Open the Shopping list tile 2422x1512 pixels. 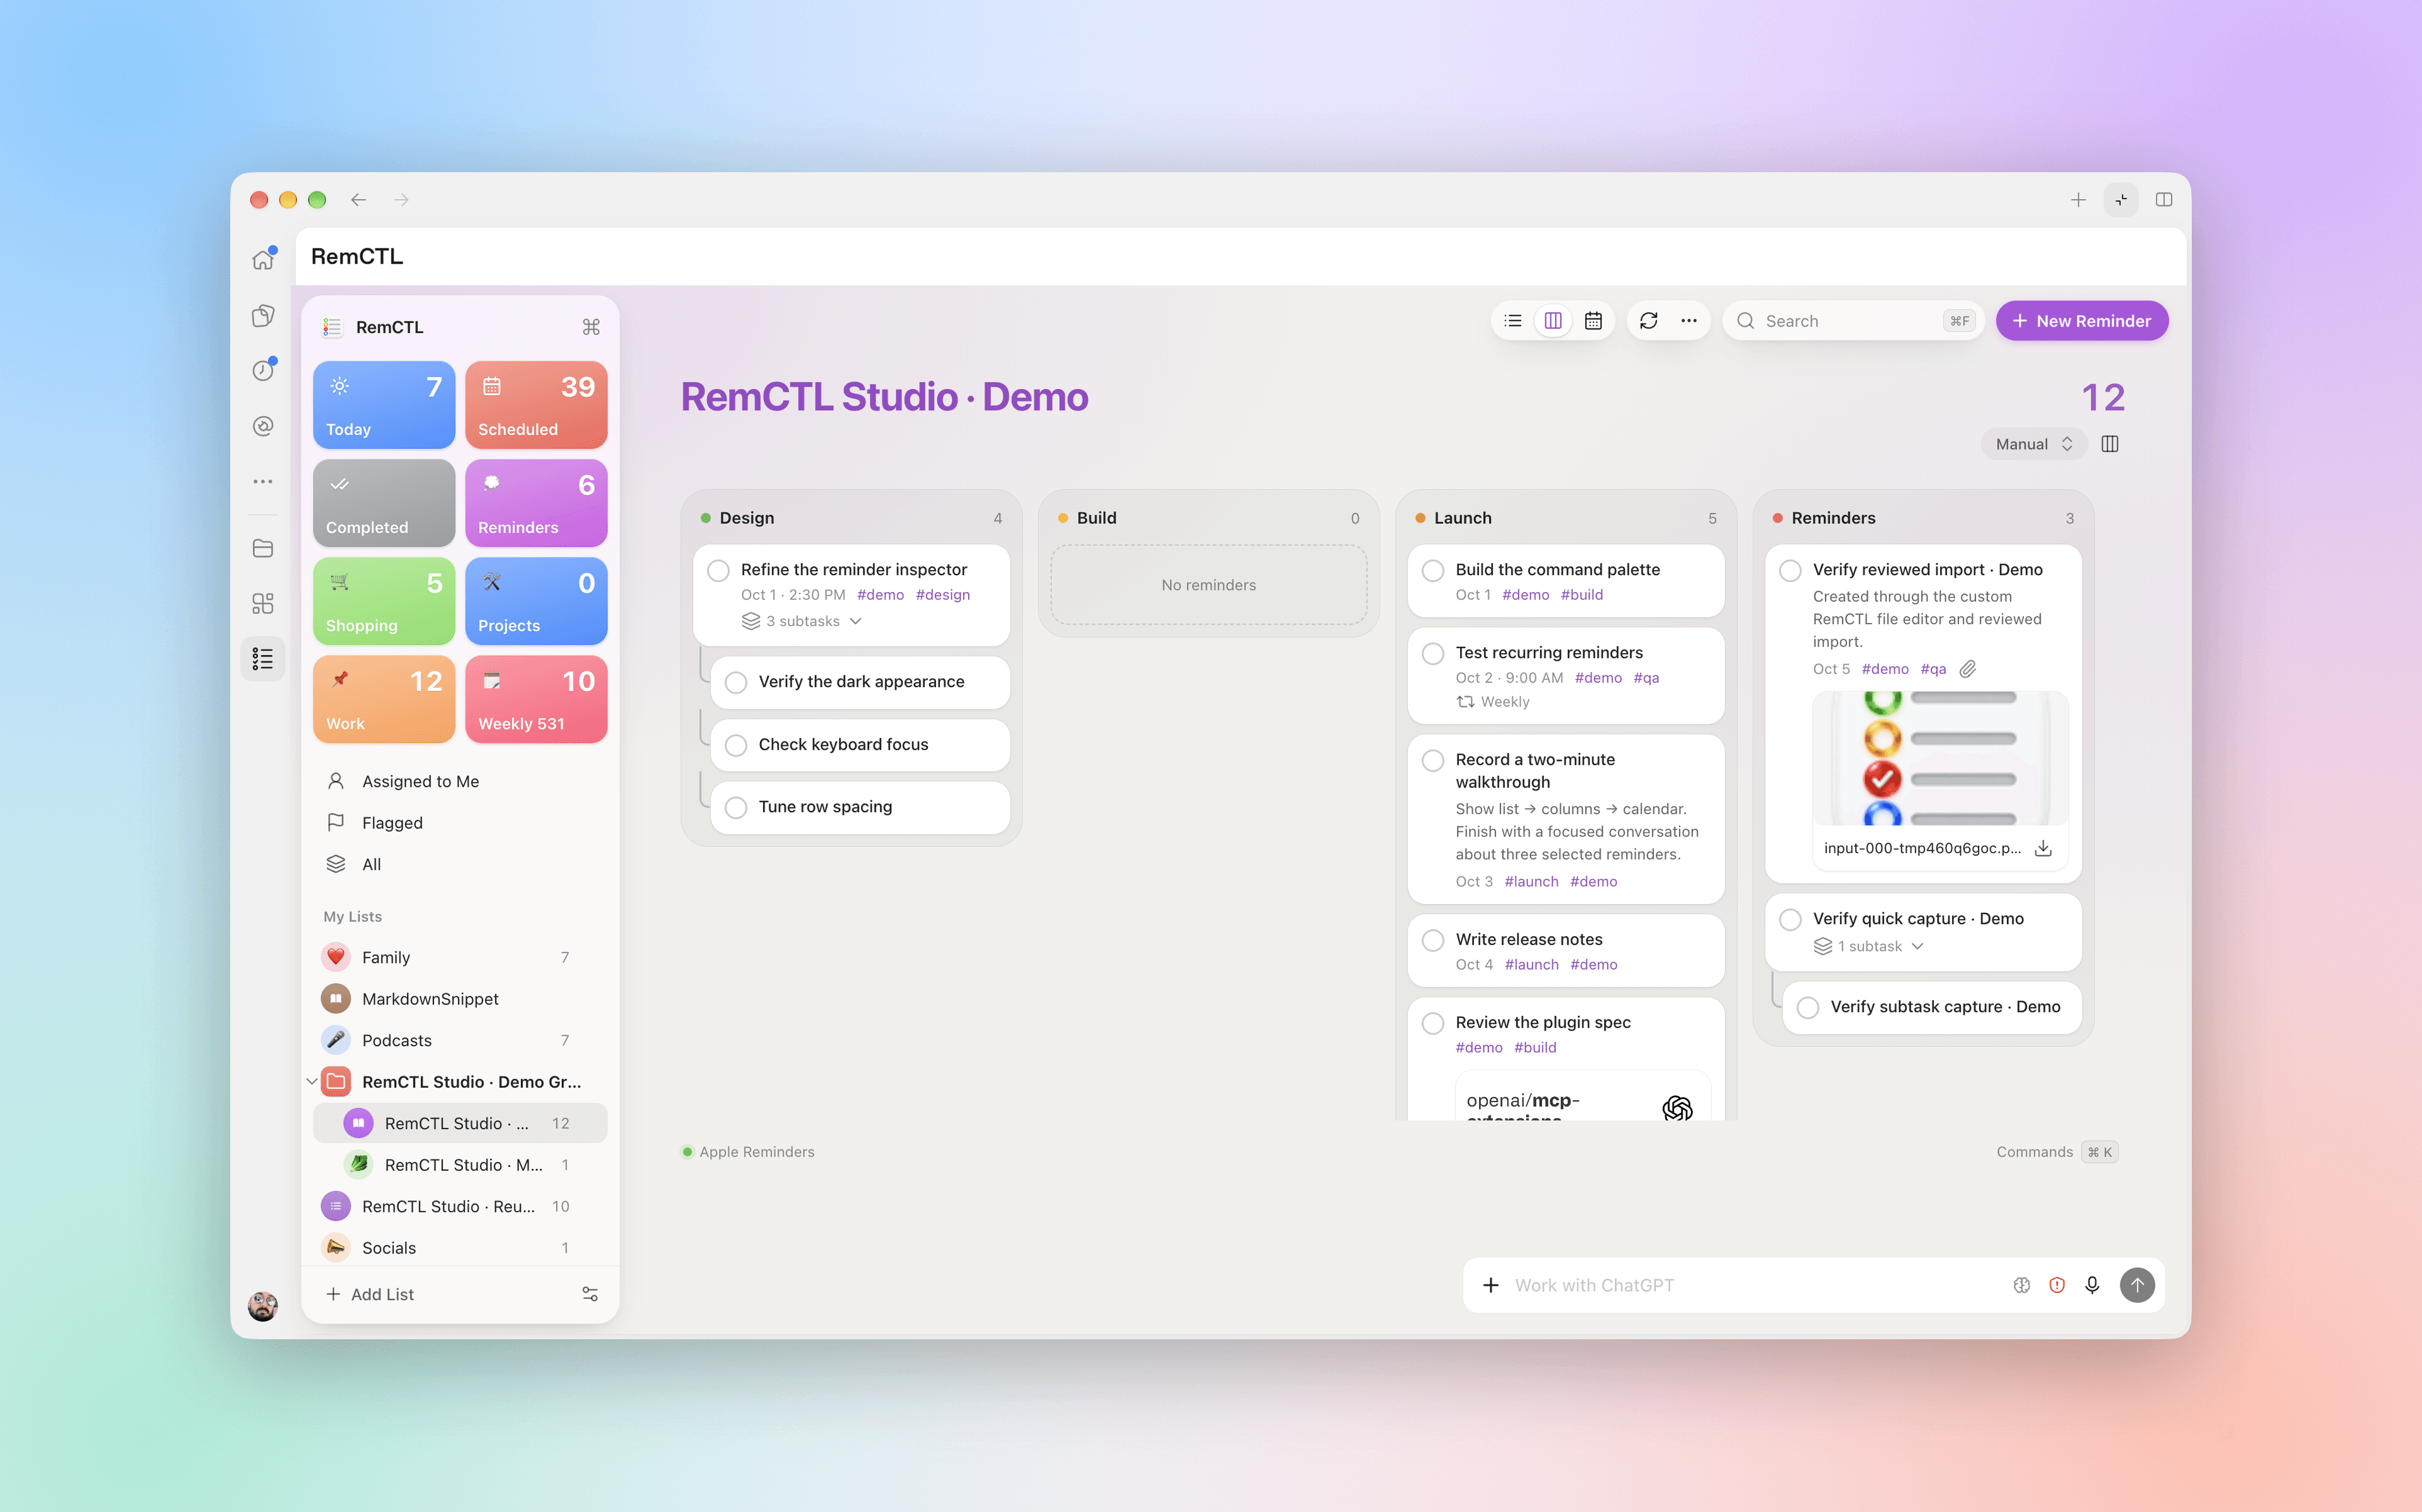pyautogui.click(x=384, y=601)
